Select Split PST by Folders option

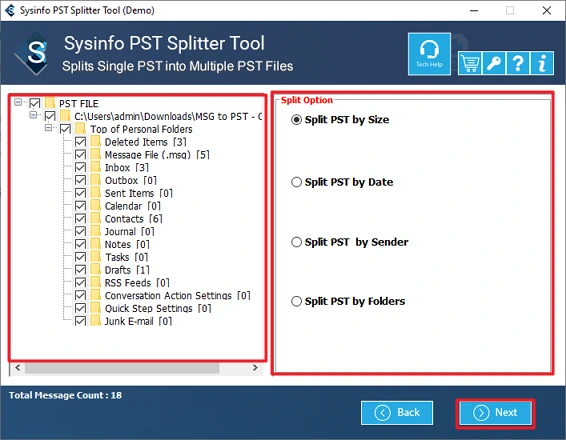pos(296,301)
